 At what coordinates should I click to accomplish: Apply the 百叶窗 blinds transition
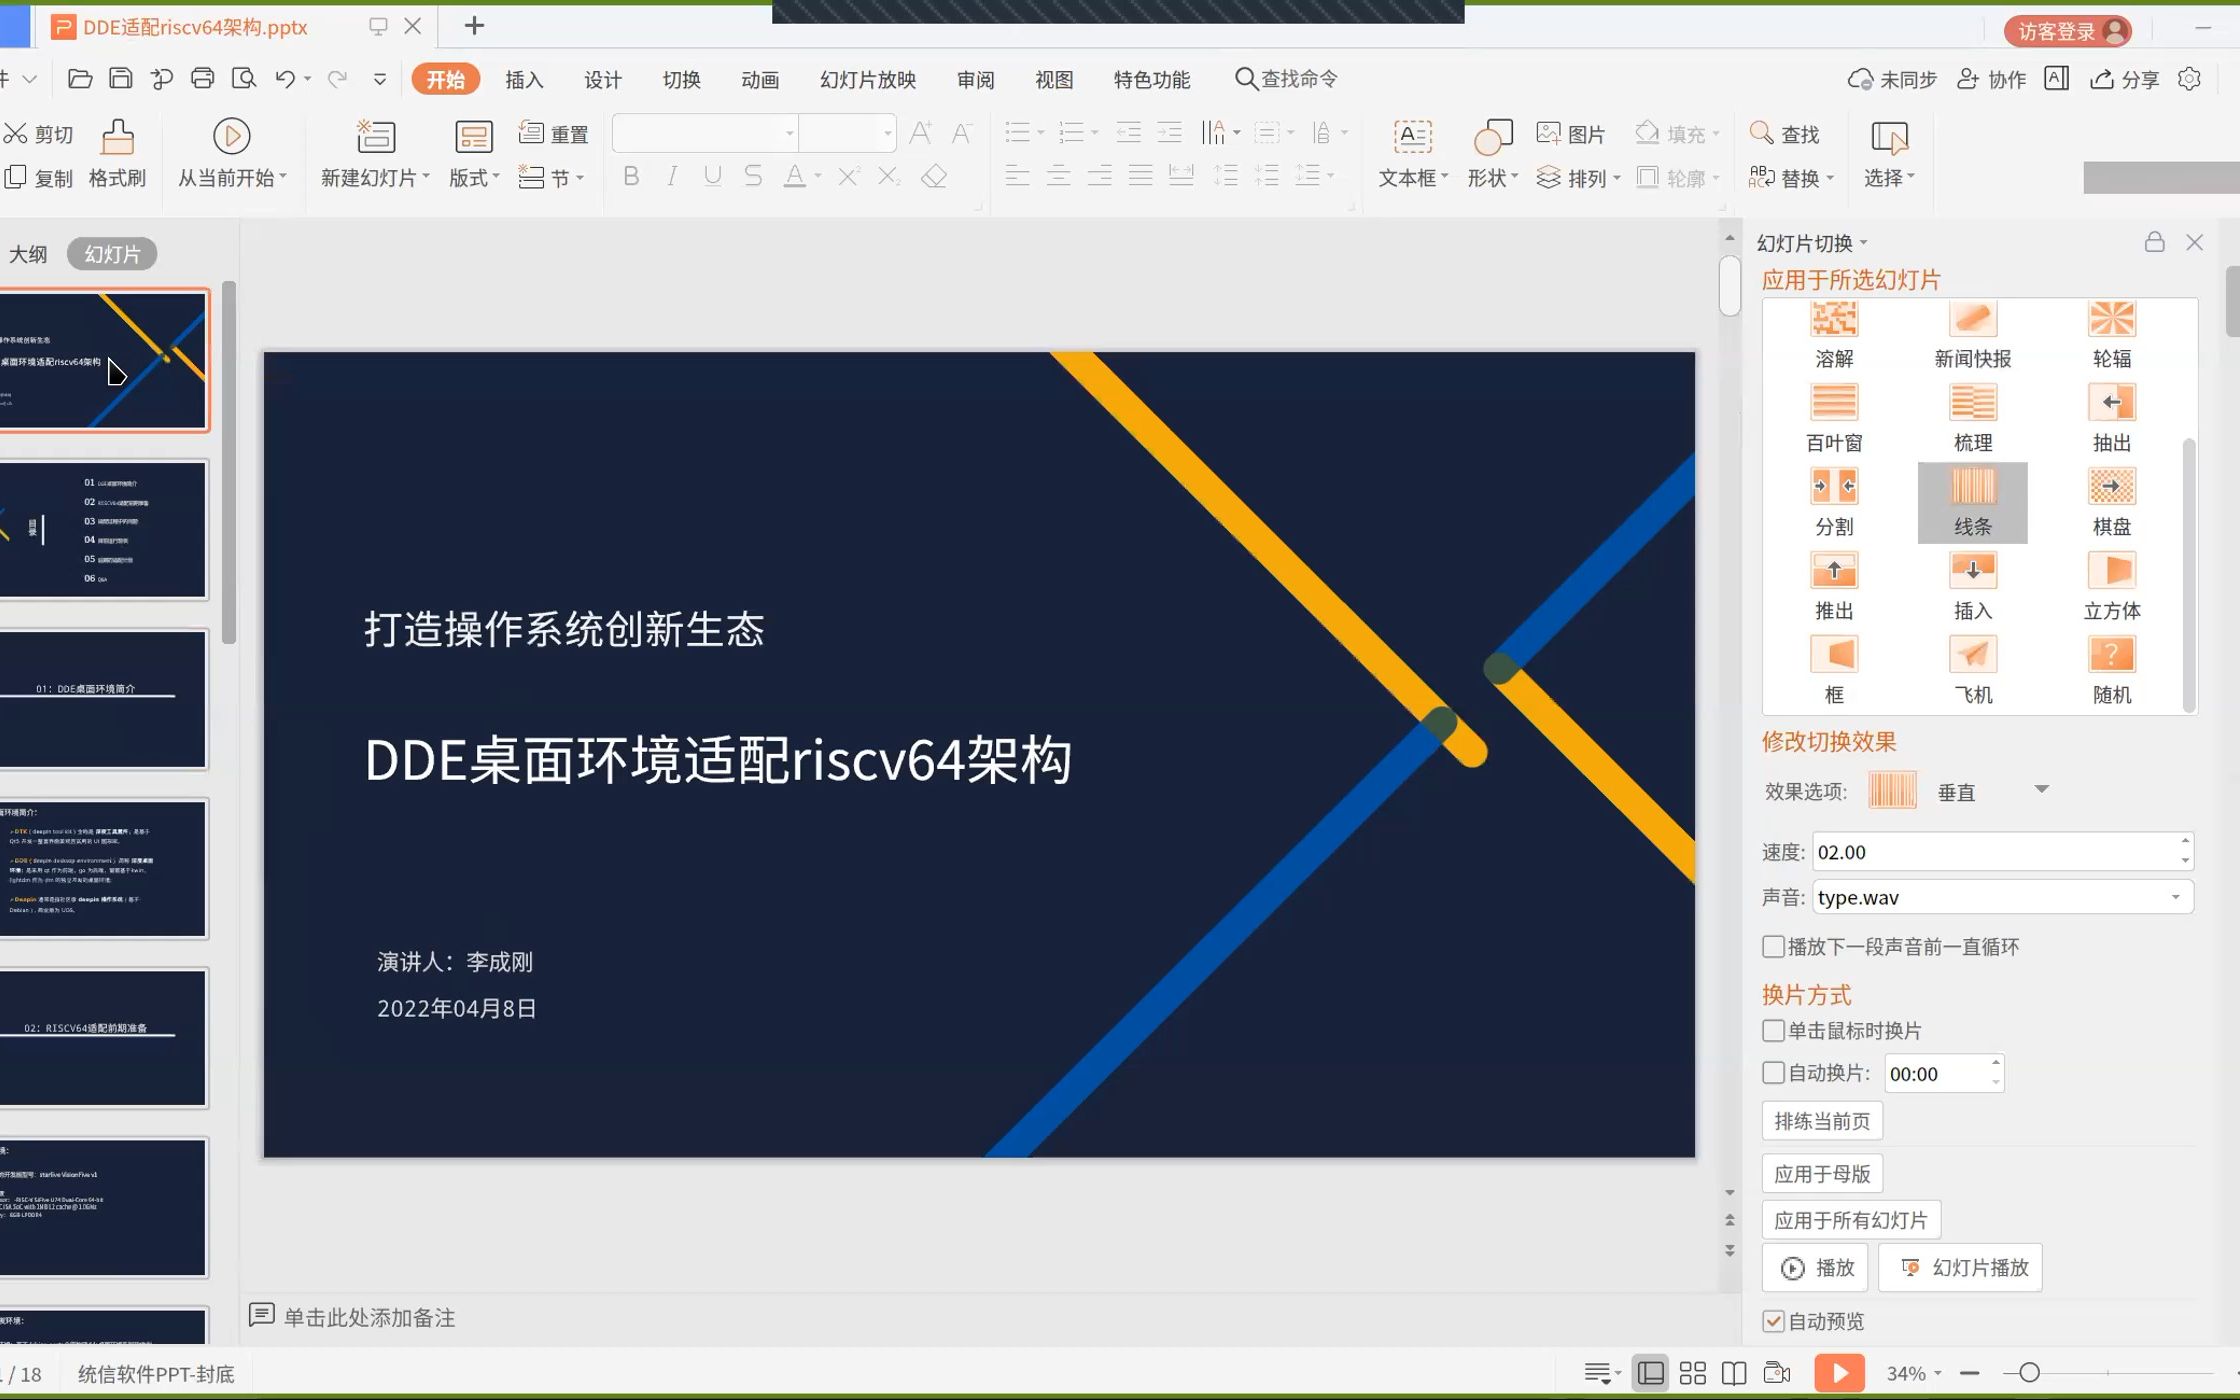1834,419
